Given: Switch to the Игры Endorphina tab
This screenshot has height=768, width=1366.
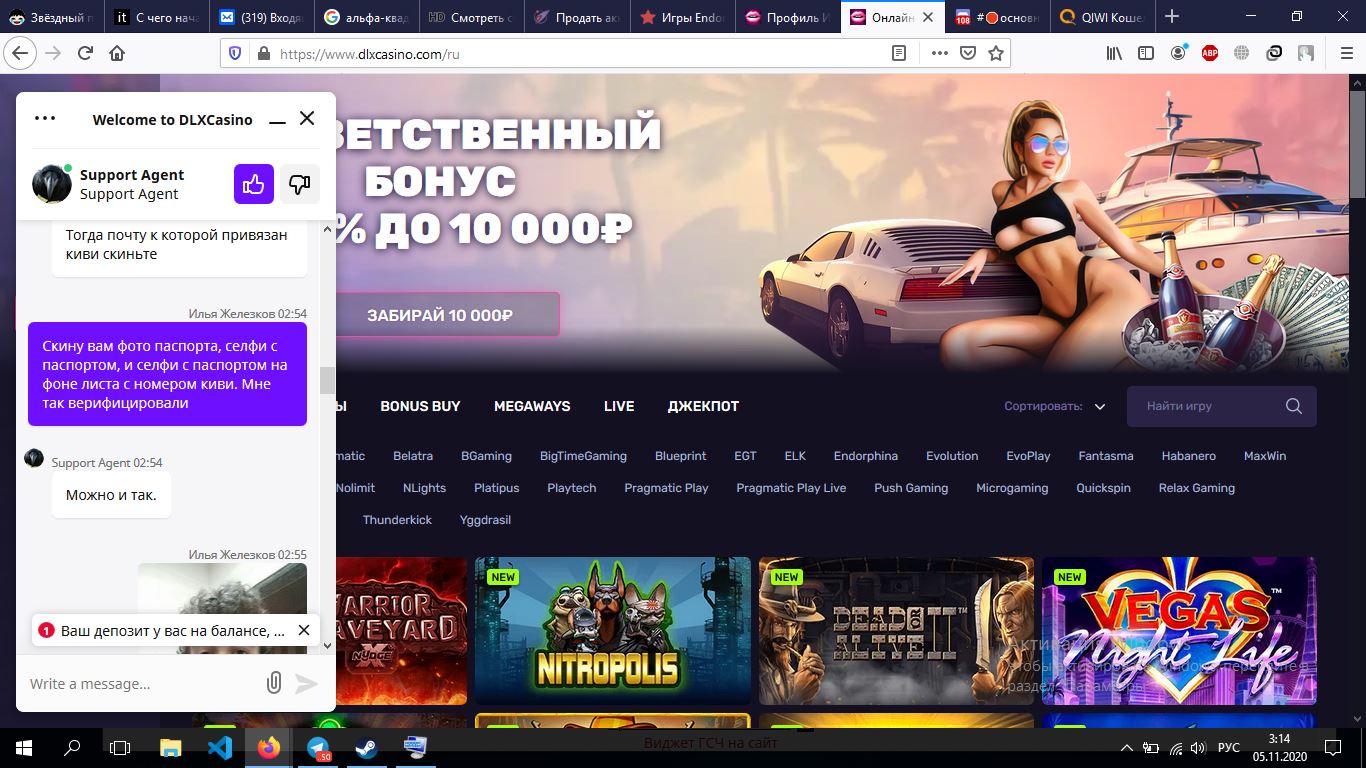Looking at the screenshot, I should click(x=682, y=17).
